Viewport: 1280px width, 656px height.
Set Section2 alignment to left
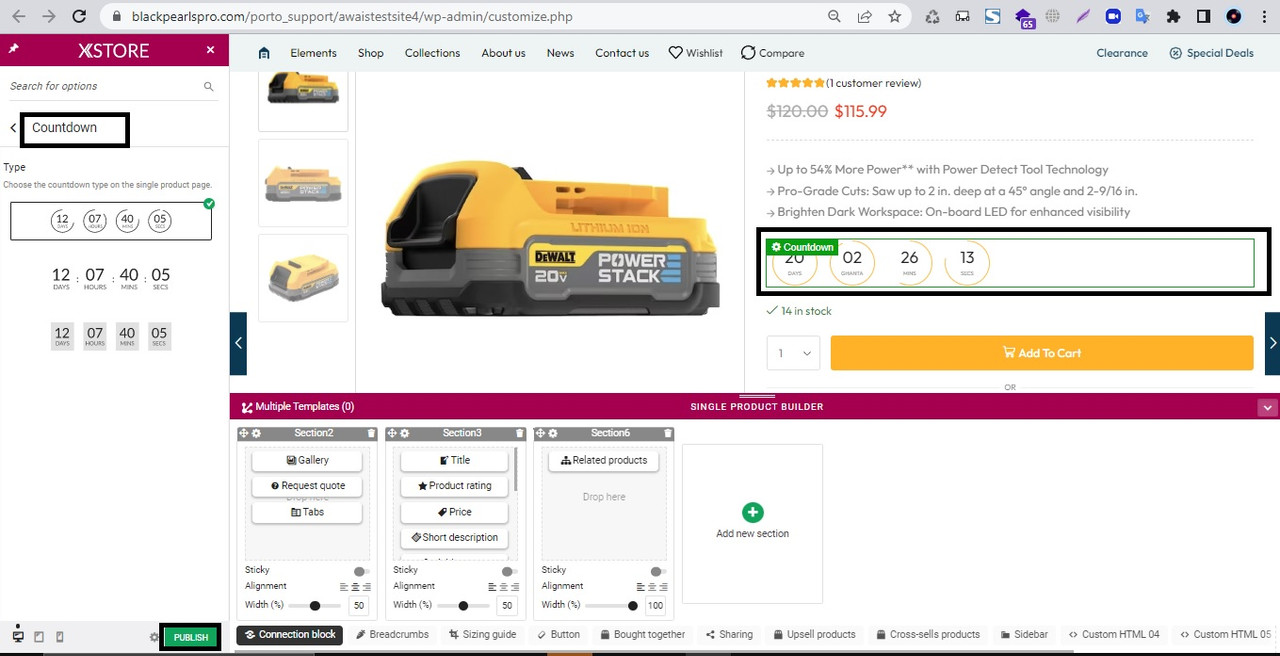(x=344, y=587)
